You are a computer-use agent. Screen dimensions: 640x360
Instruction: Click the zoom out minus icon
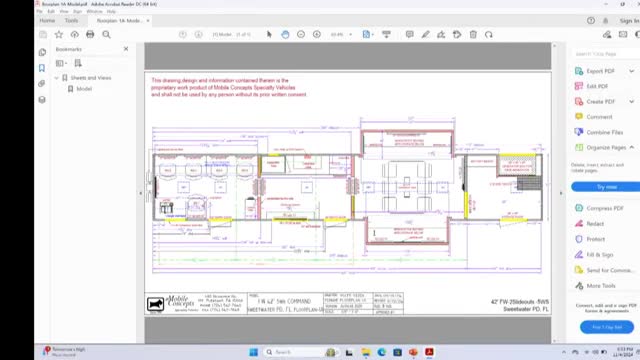click(301, 35)
